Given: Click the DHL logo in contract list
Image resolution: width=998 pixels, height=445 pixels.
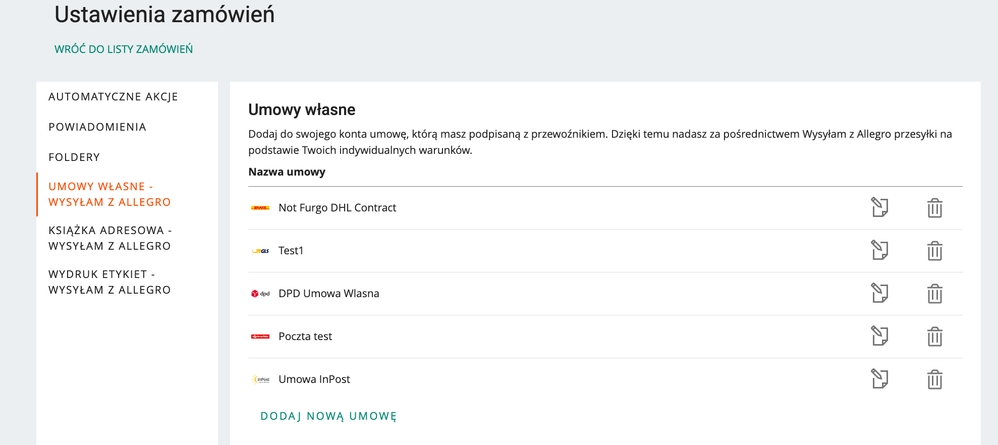Looking at the screenshot, I should click(x=260, y=208).
